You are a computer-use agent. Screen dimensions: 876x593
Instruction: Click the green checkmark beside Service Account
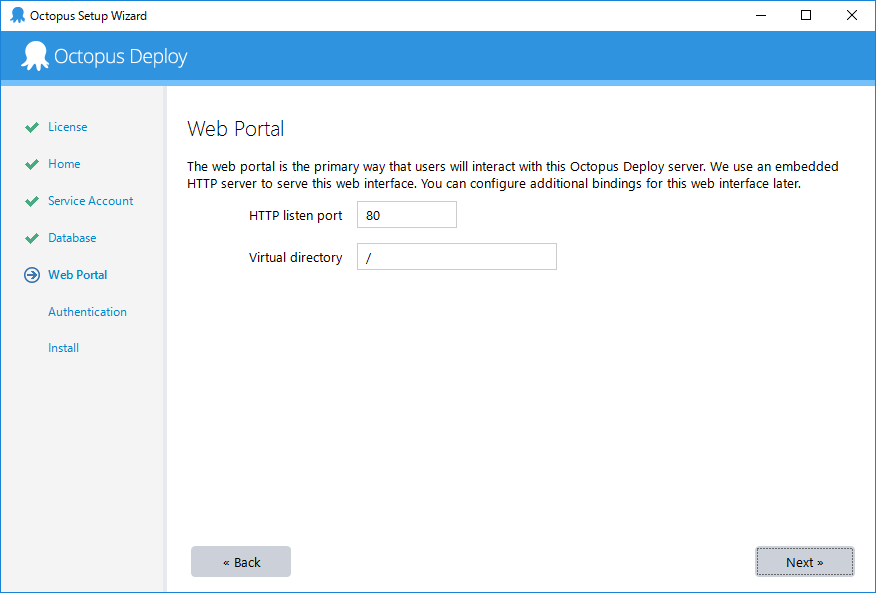click(32, 201)
